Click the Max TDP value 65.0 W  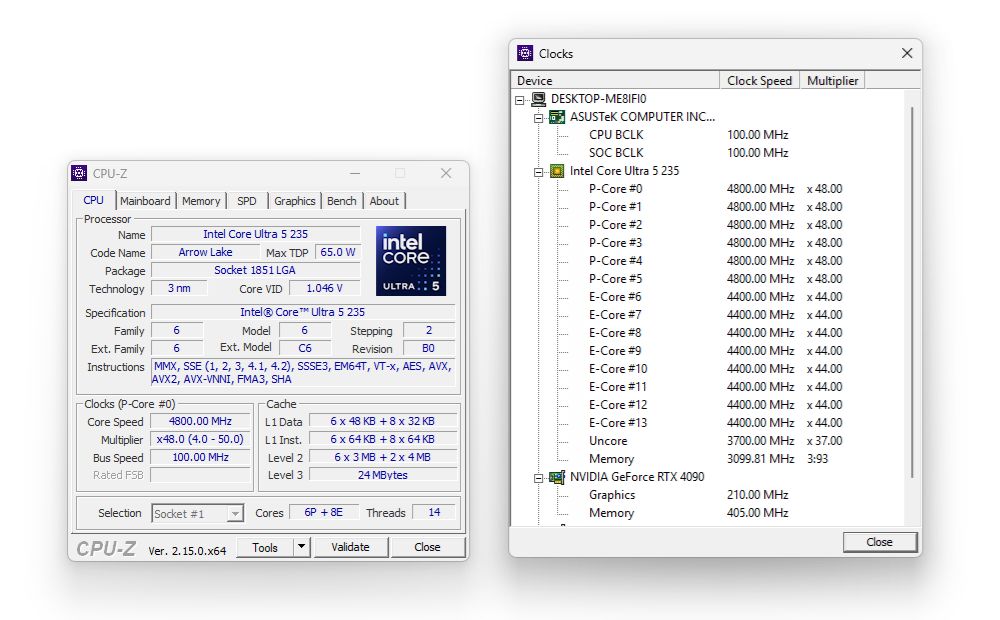pos(338,252)
